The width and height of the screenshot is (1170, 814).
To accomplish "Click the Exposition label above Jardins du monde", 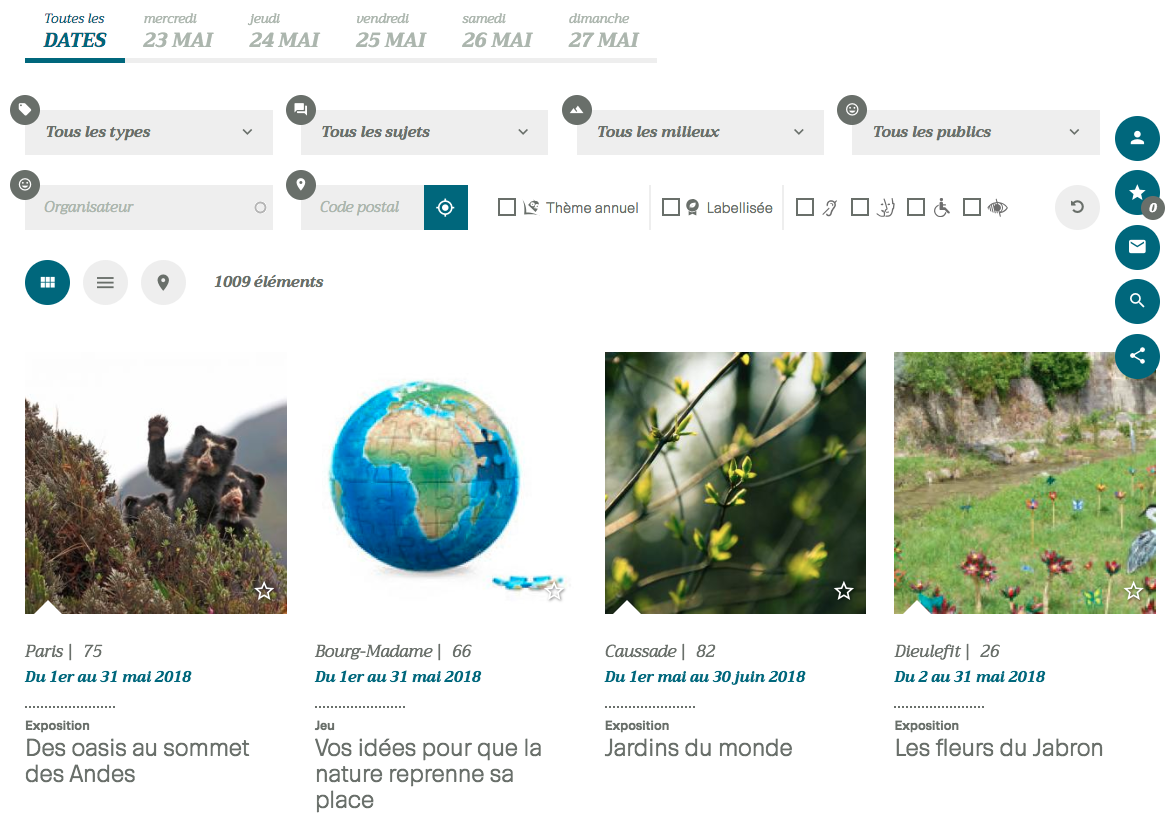I will 636,725.
